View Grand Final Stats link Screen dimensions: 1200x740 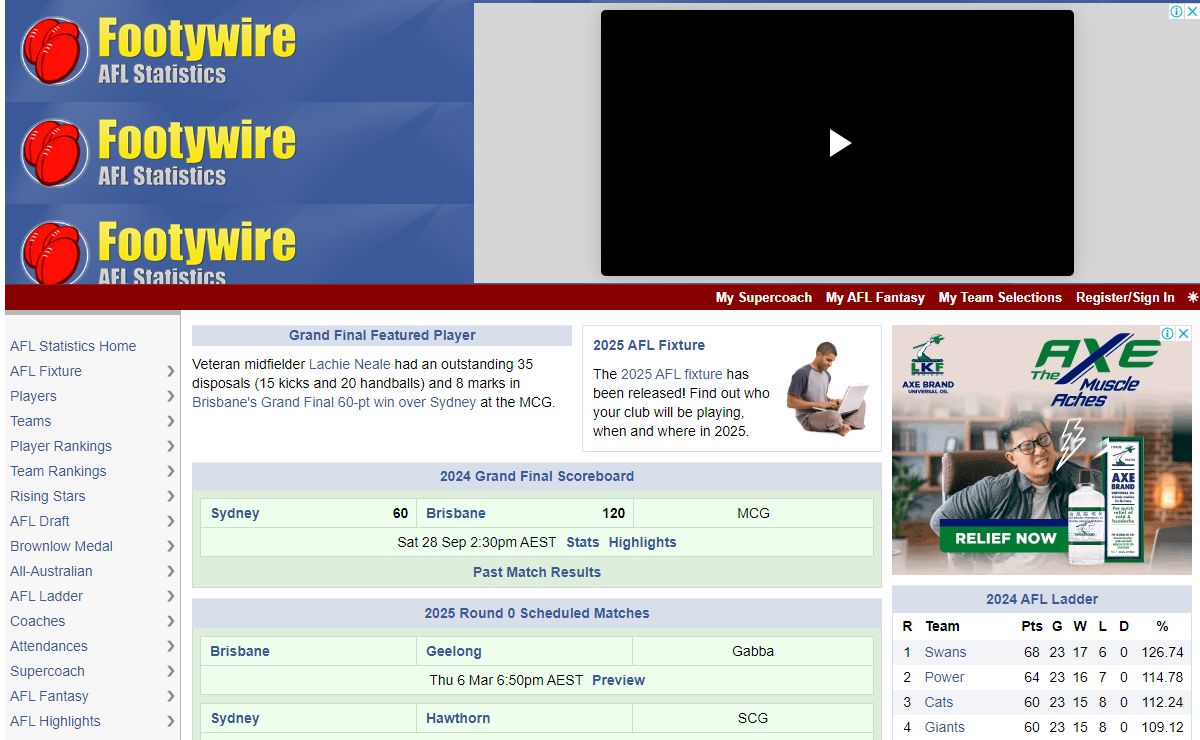583,542
